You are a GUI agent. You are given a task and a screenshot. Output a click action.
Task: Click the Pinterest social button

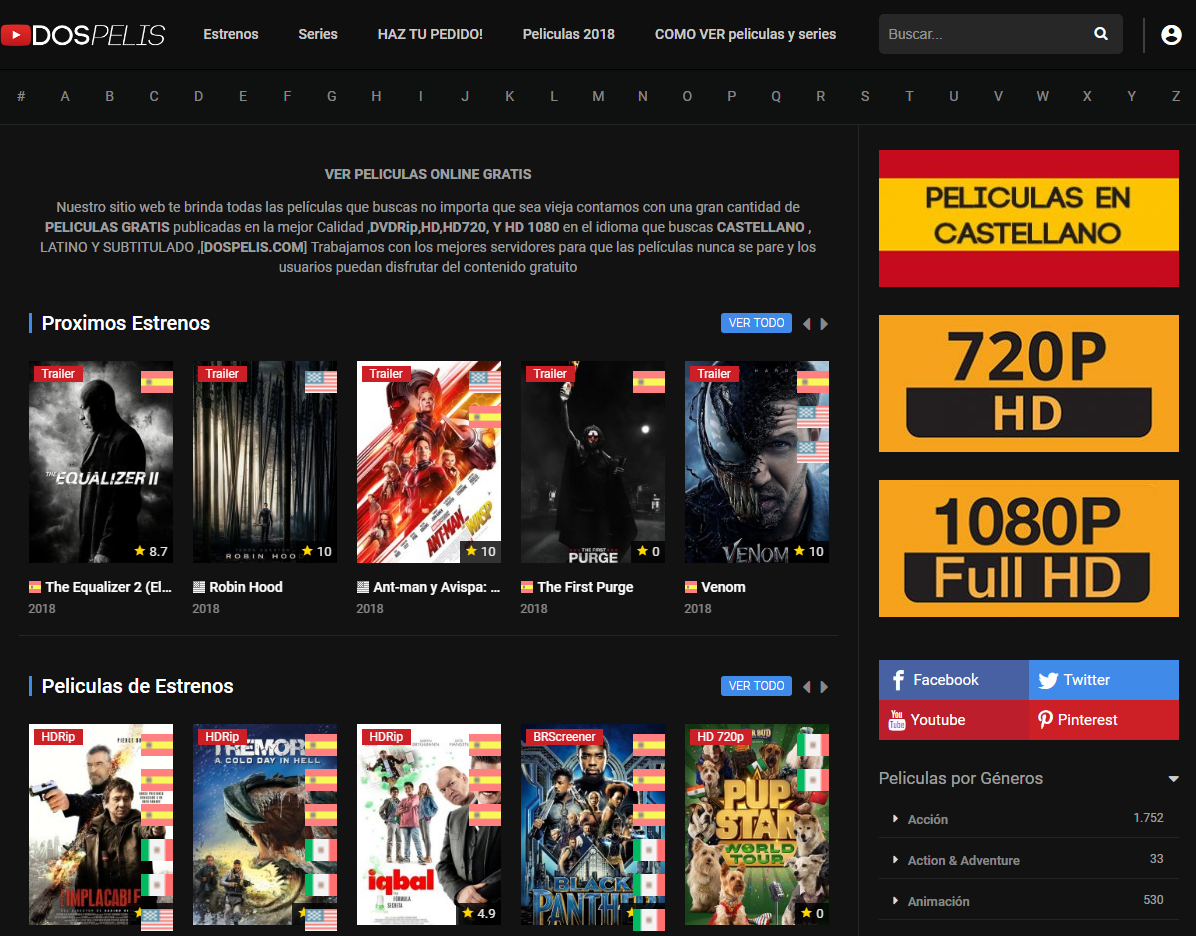tap(1104, 719)
